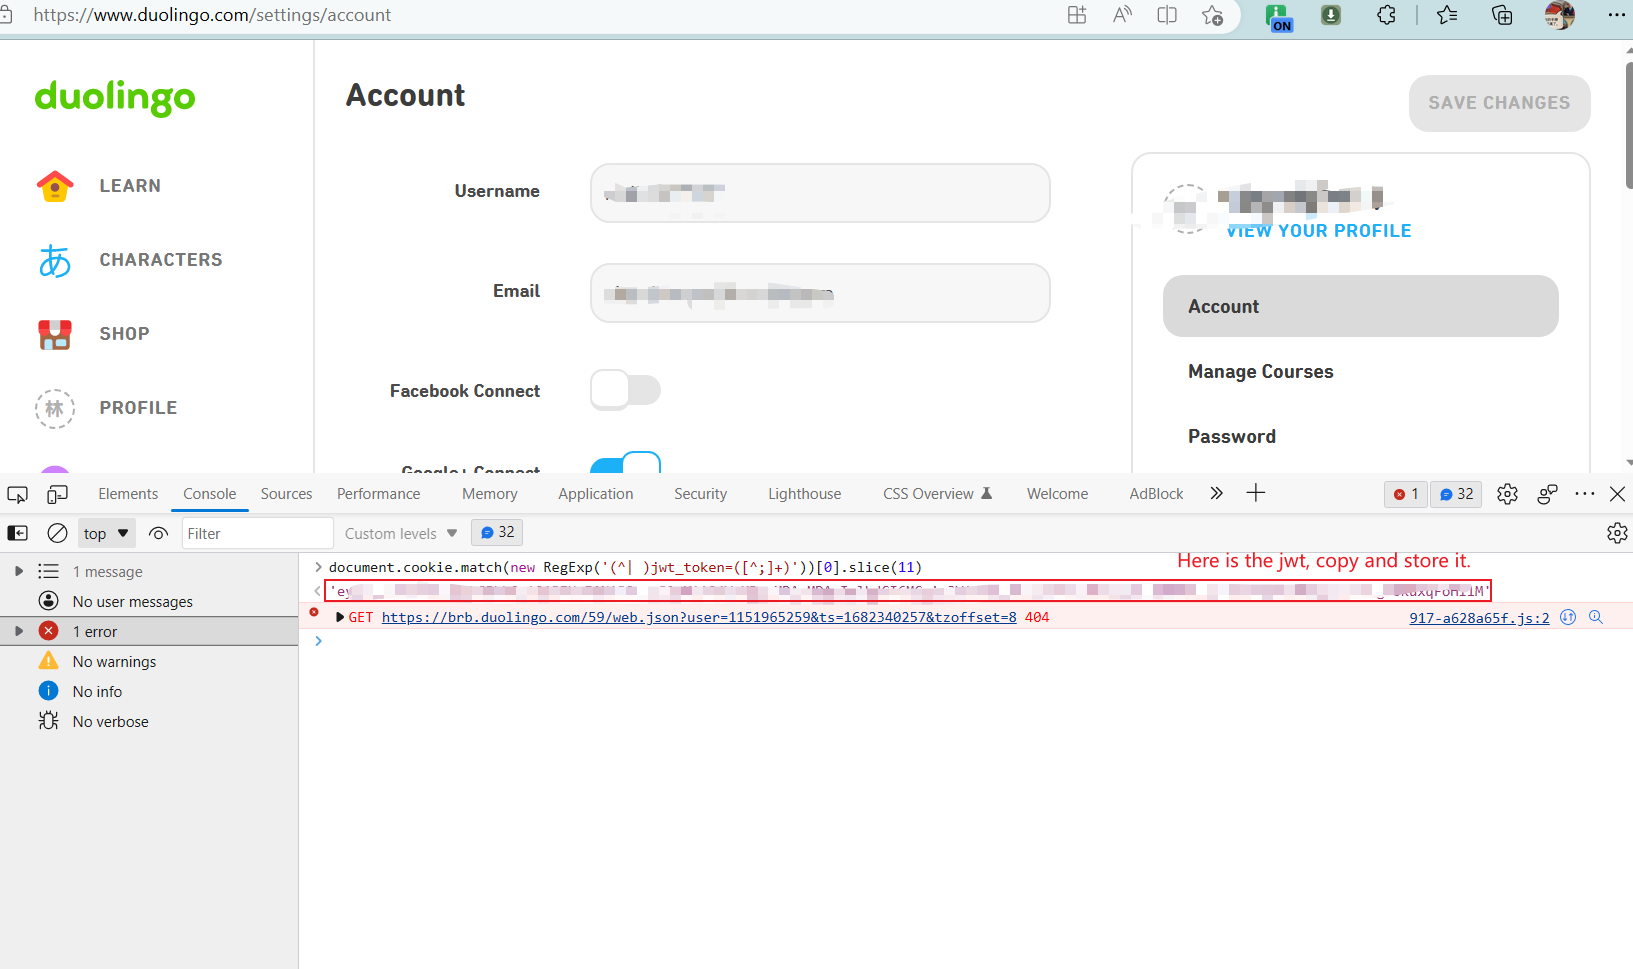Toggle the Google Connect switch
This screenshot has width=1633, height=969.
pyautogui.click(x=626, y=463)
